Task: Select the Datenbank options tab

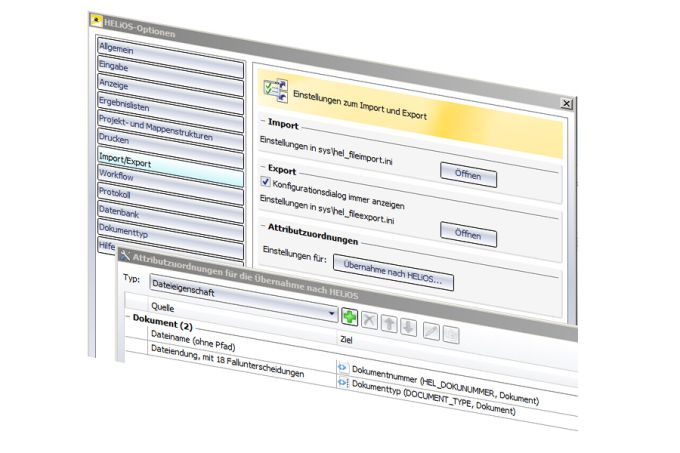Action: coord(170,223)
